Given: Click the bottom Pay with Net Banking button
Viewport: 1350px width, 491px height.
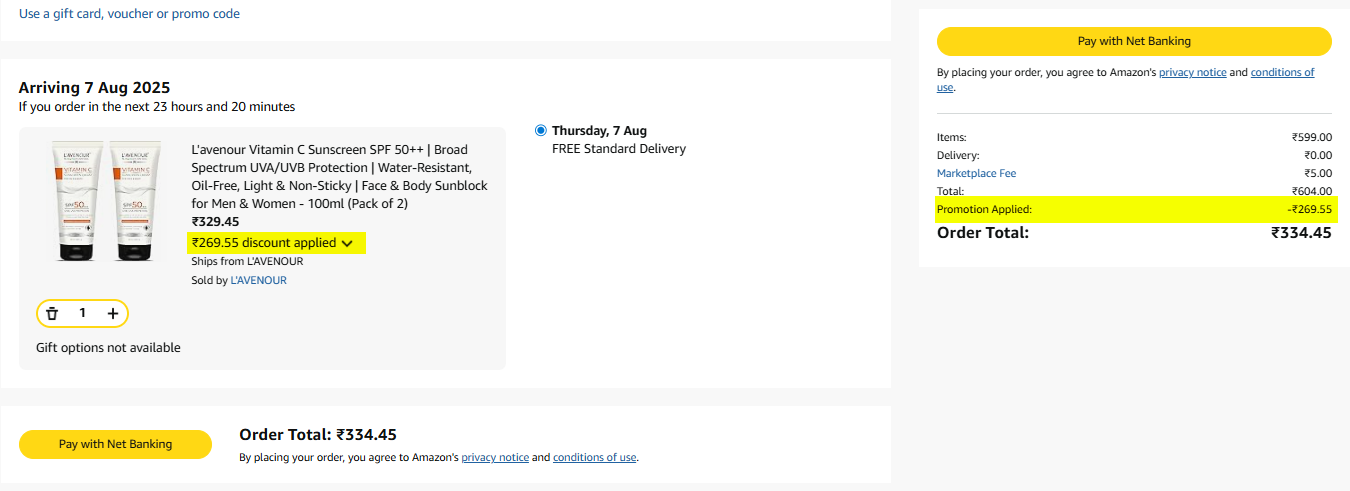Looking at the screenshot, I should [x=115, y=444].
